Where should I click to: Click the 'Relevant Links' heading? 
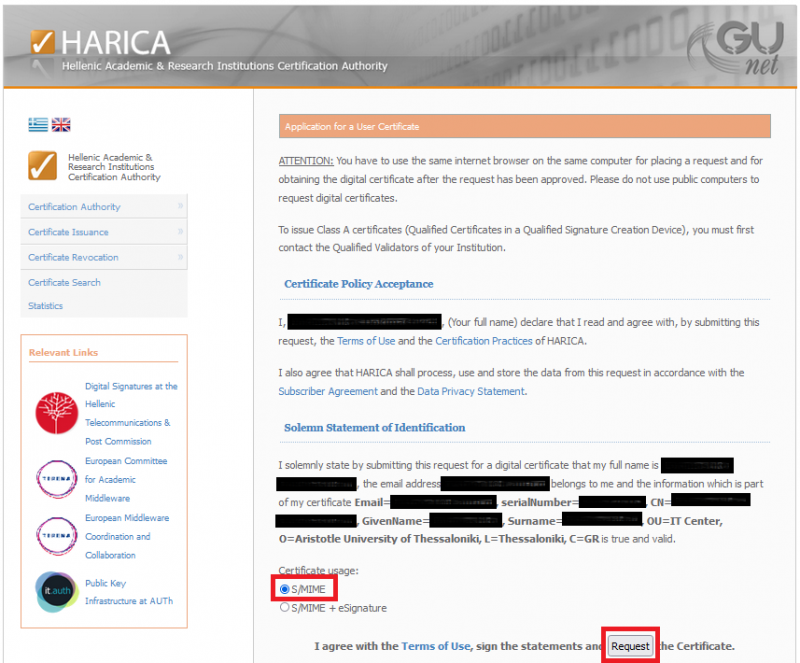click(x=63, y=353)
